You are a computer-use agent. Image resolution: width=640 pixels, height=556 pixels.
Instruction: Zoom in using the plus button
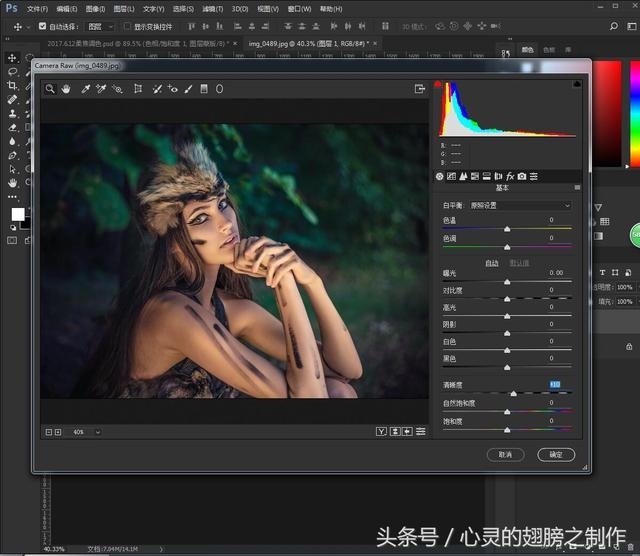pyautogui.click(x=58, y=432)
